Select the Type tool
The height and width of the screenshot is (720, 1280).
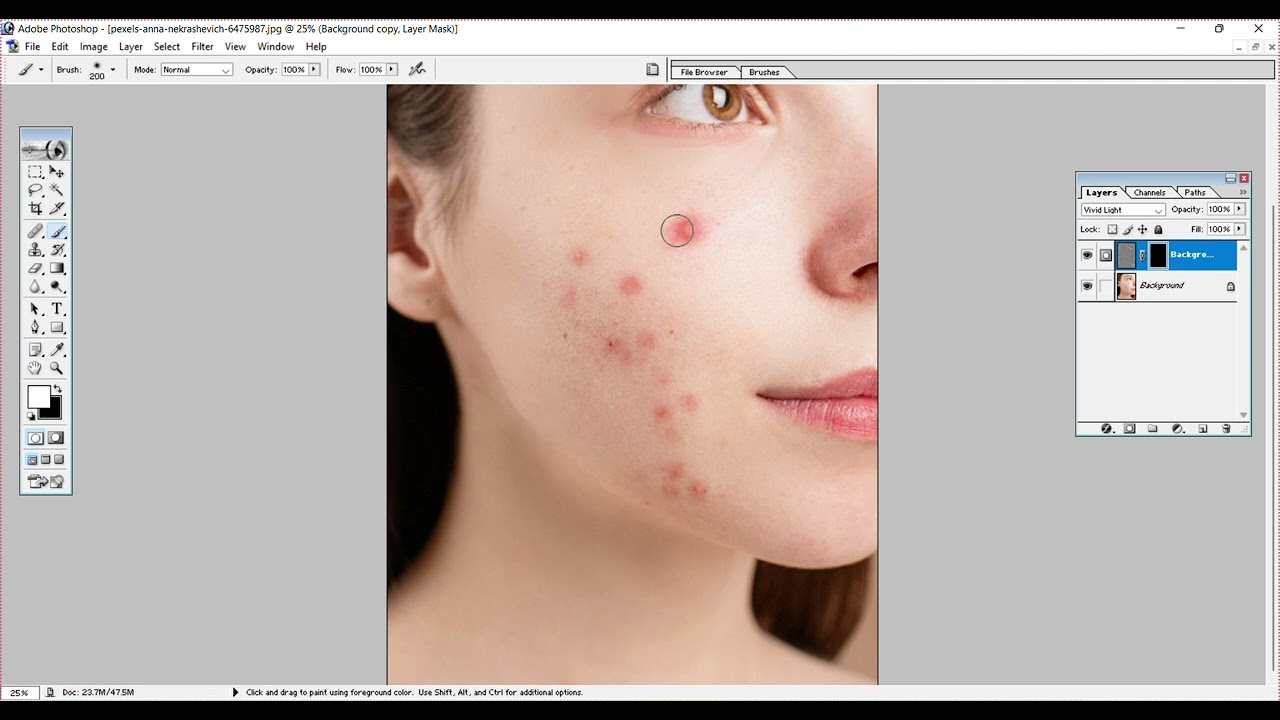(x=57, y=309)
